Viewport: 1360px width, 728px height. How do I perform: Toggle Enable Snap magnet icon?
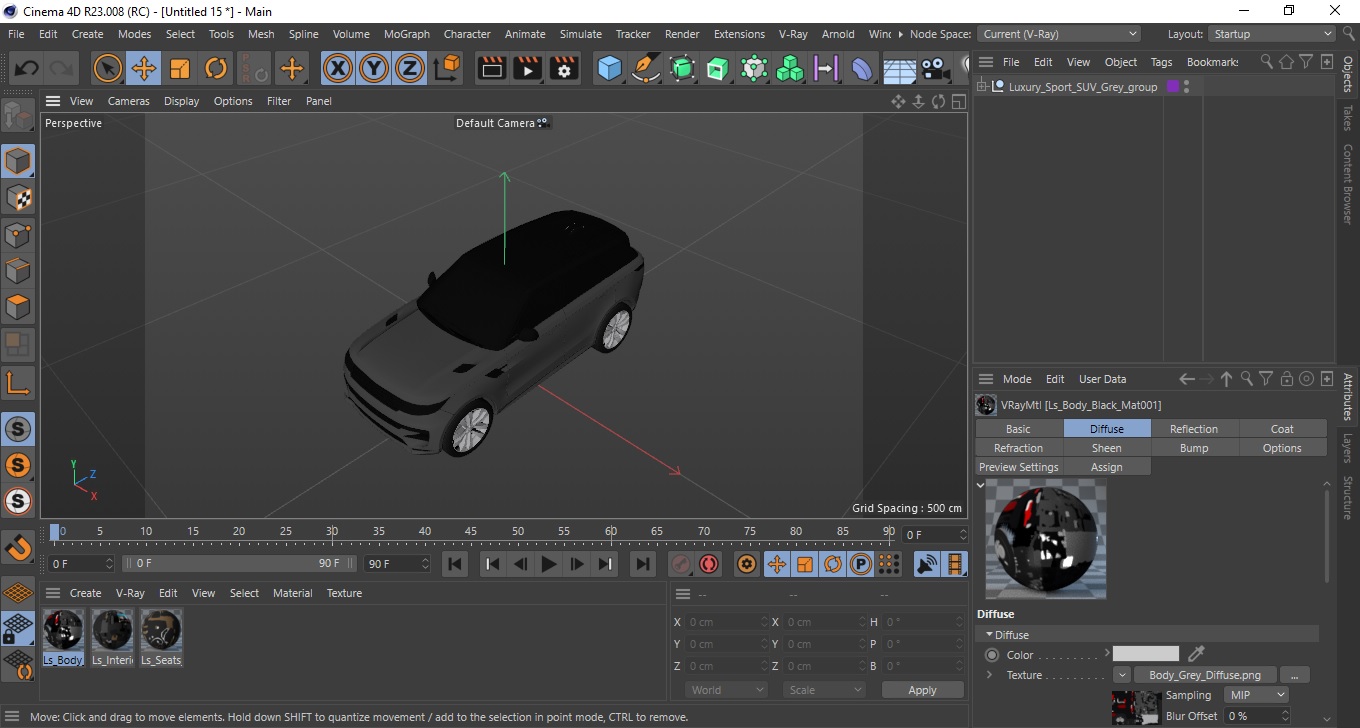pos(18,547)
